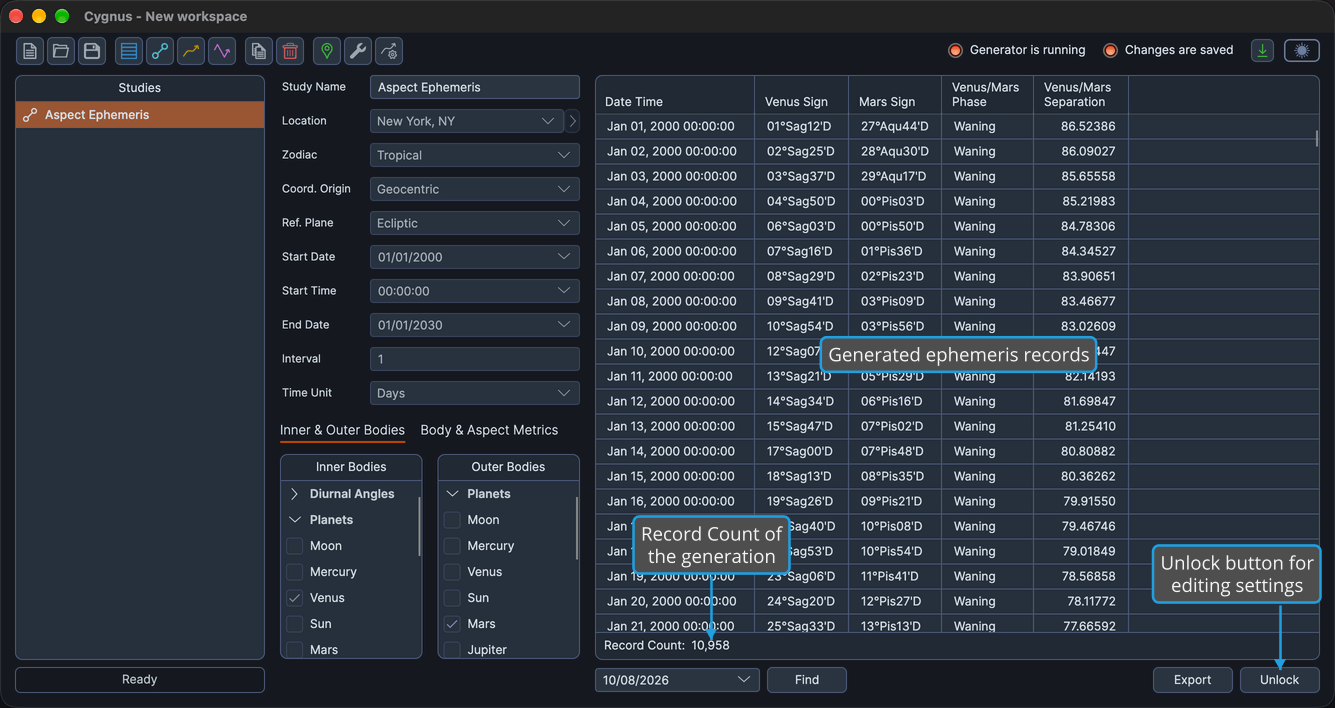
Task: Click the Inner Bodies list scrollbar
Action: click(x=419, y=527)
